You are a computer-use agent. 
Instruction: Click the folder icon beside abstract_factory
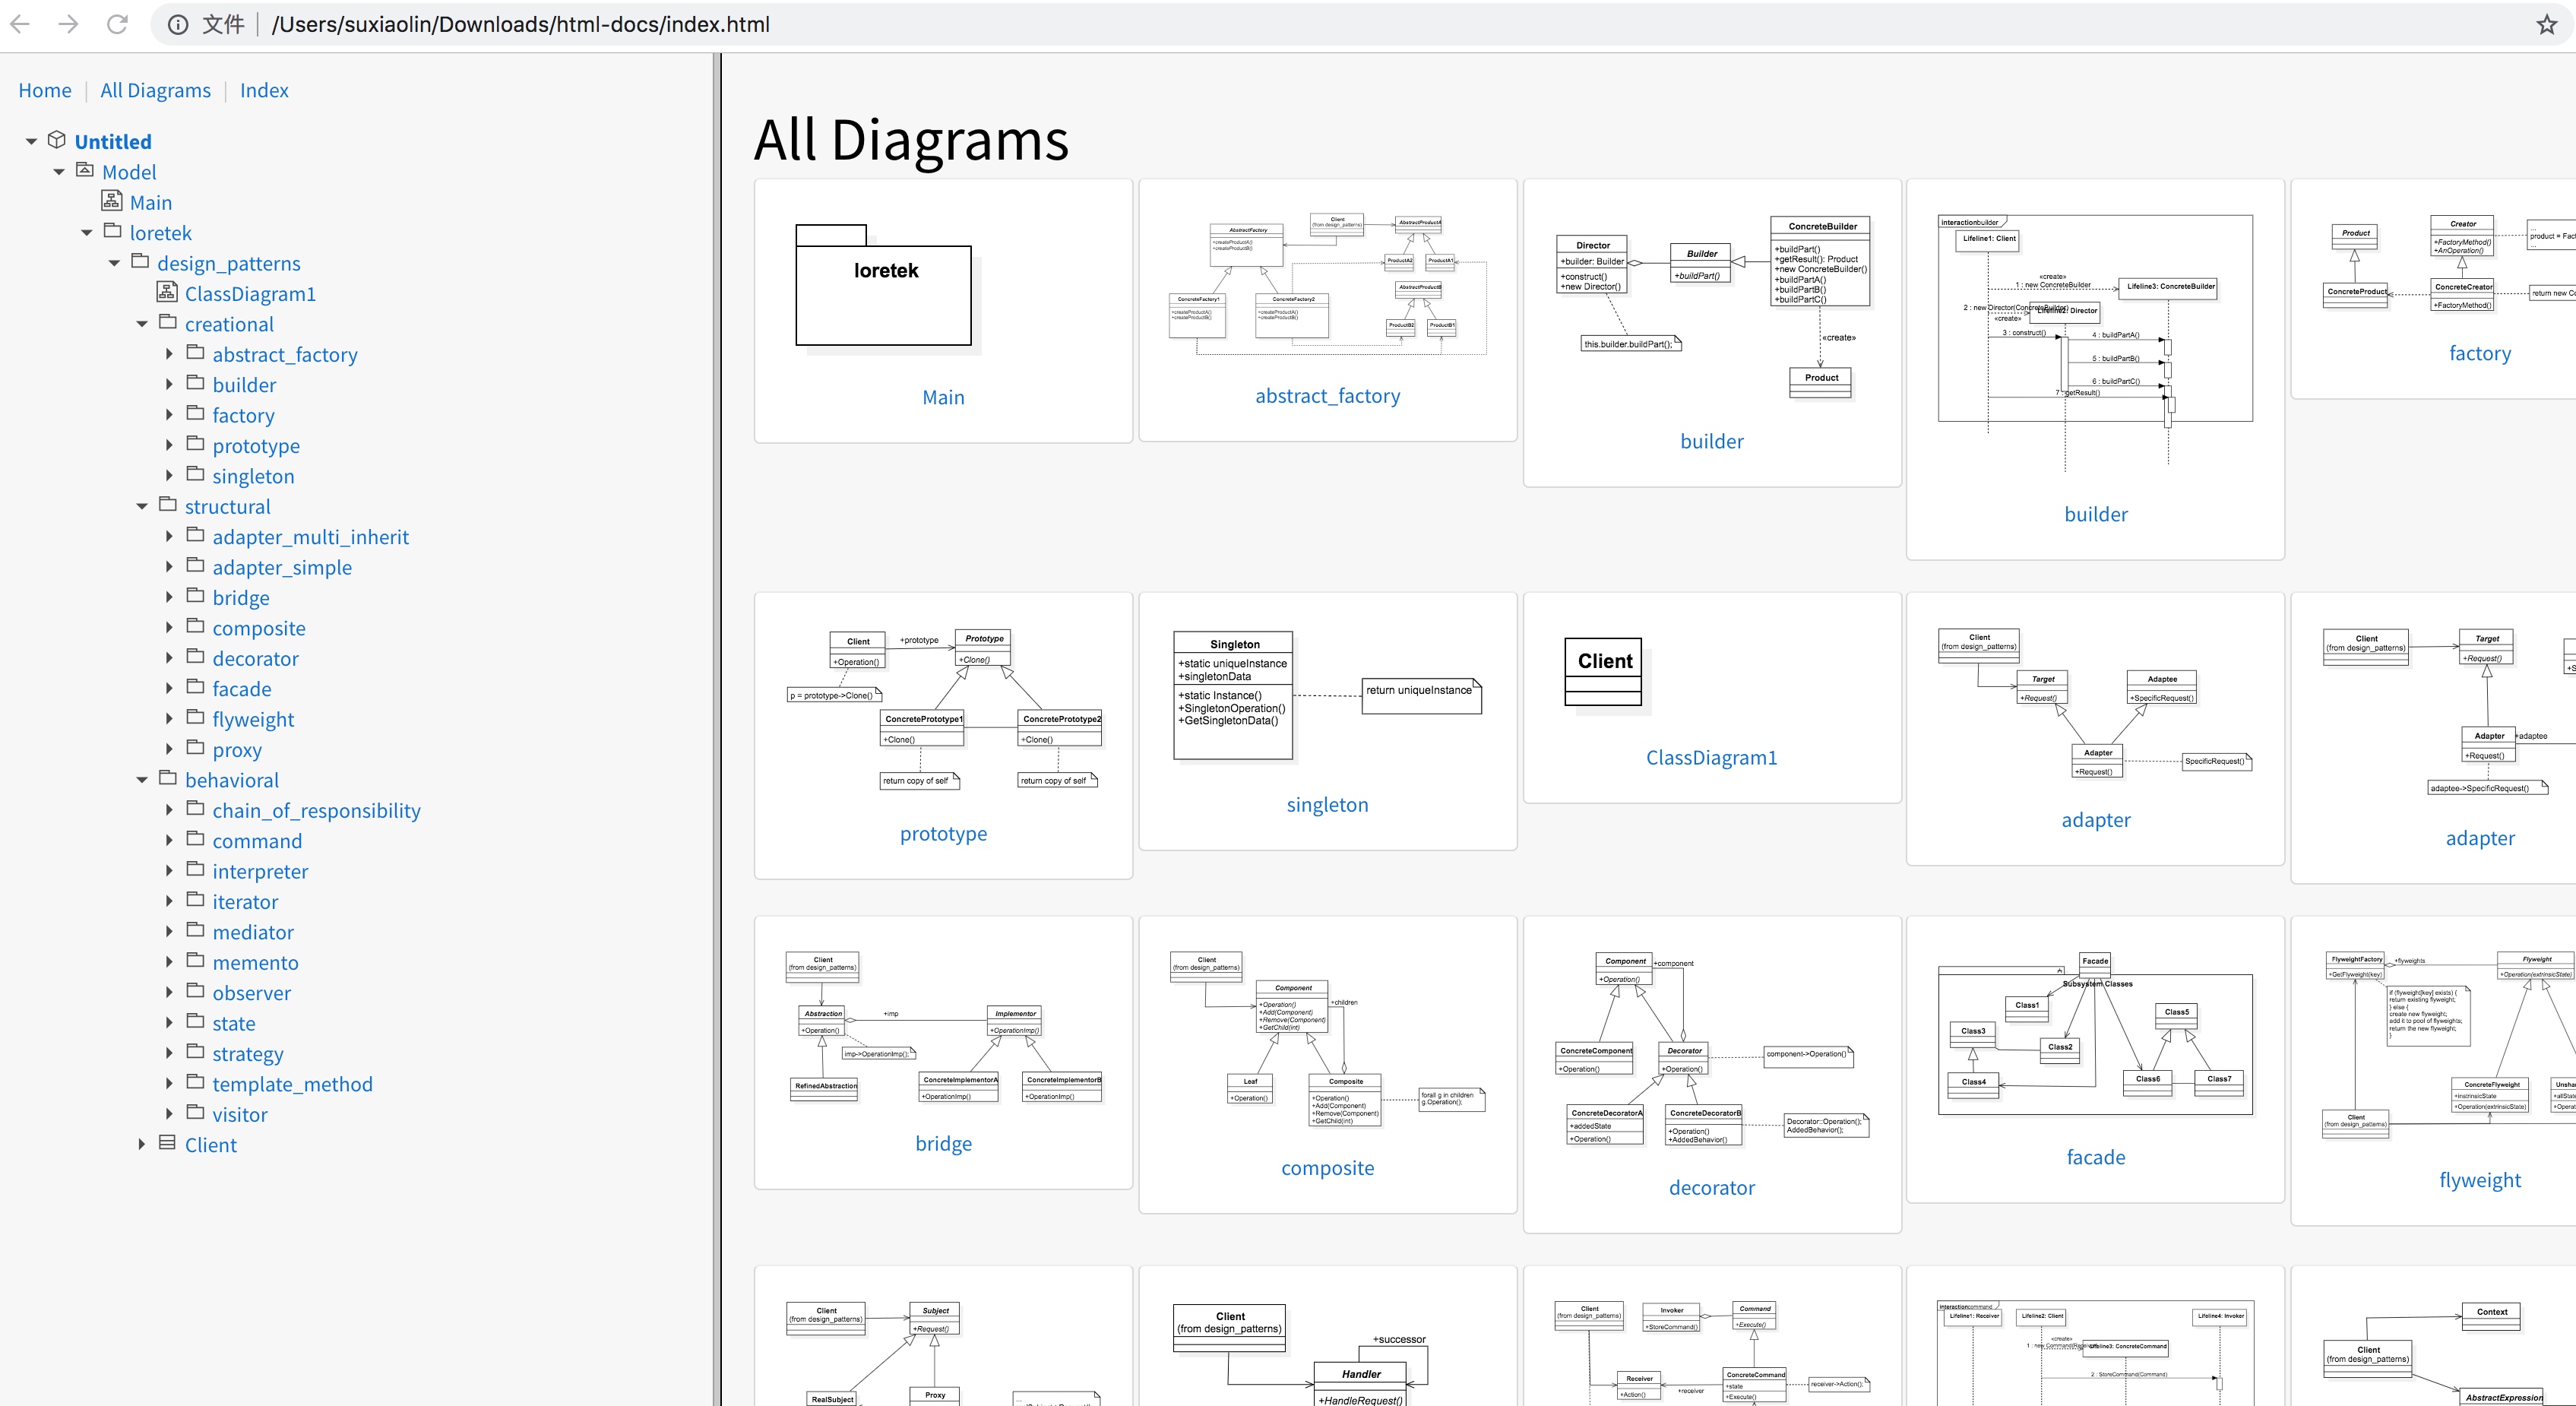point(195,352)
